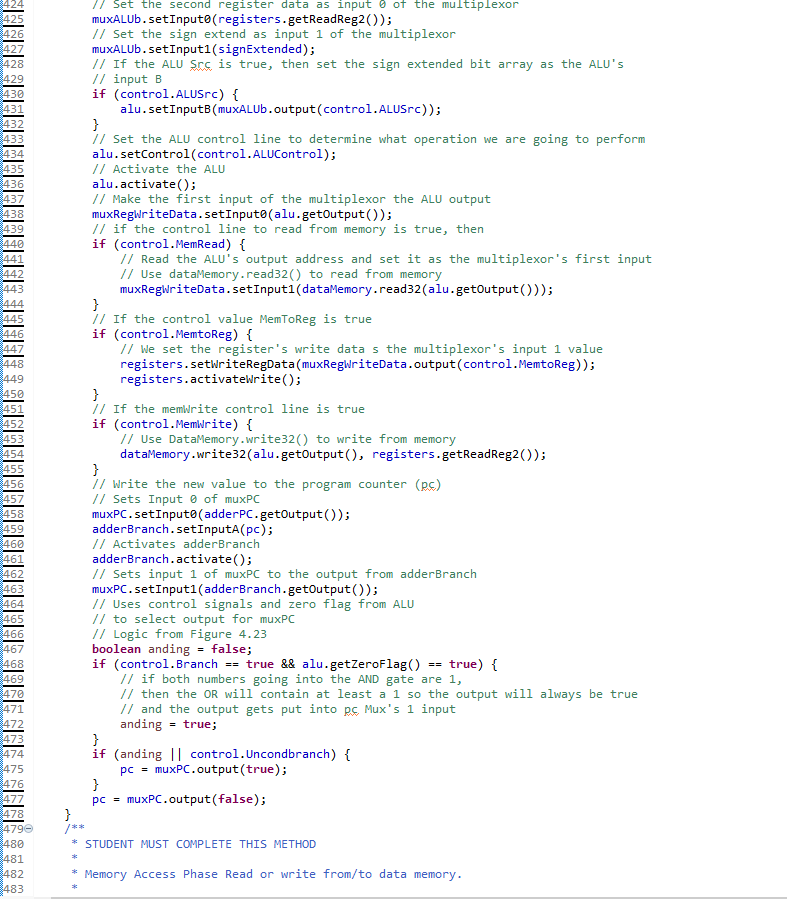Click the statement 'alu.activate();'

point(144,184)
